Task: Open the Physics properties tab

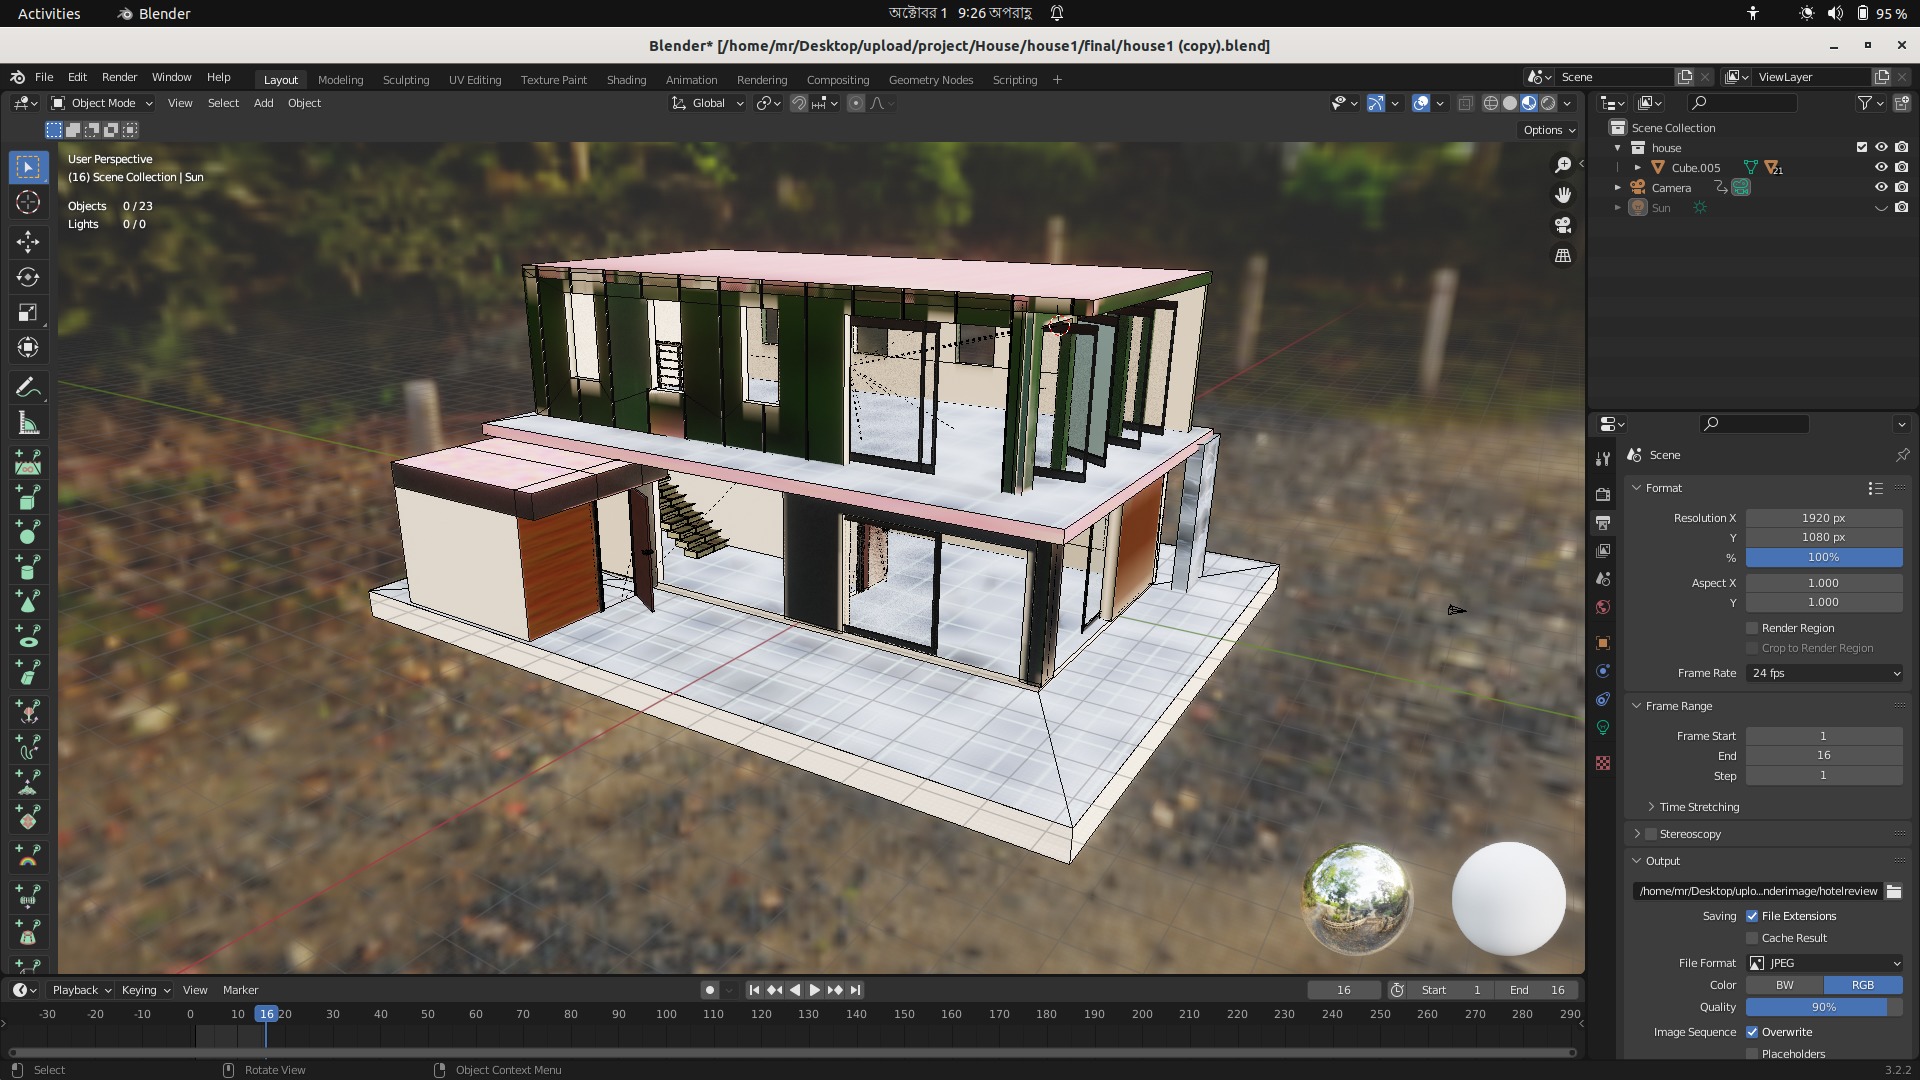Action: [x=1603, y=671]
